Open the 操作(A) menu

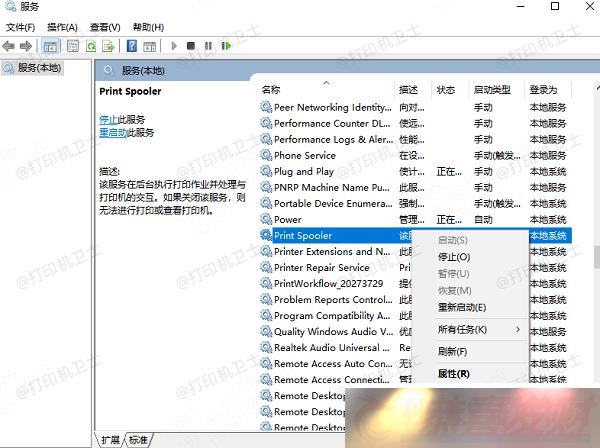[62, 27]
